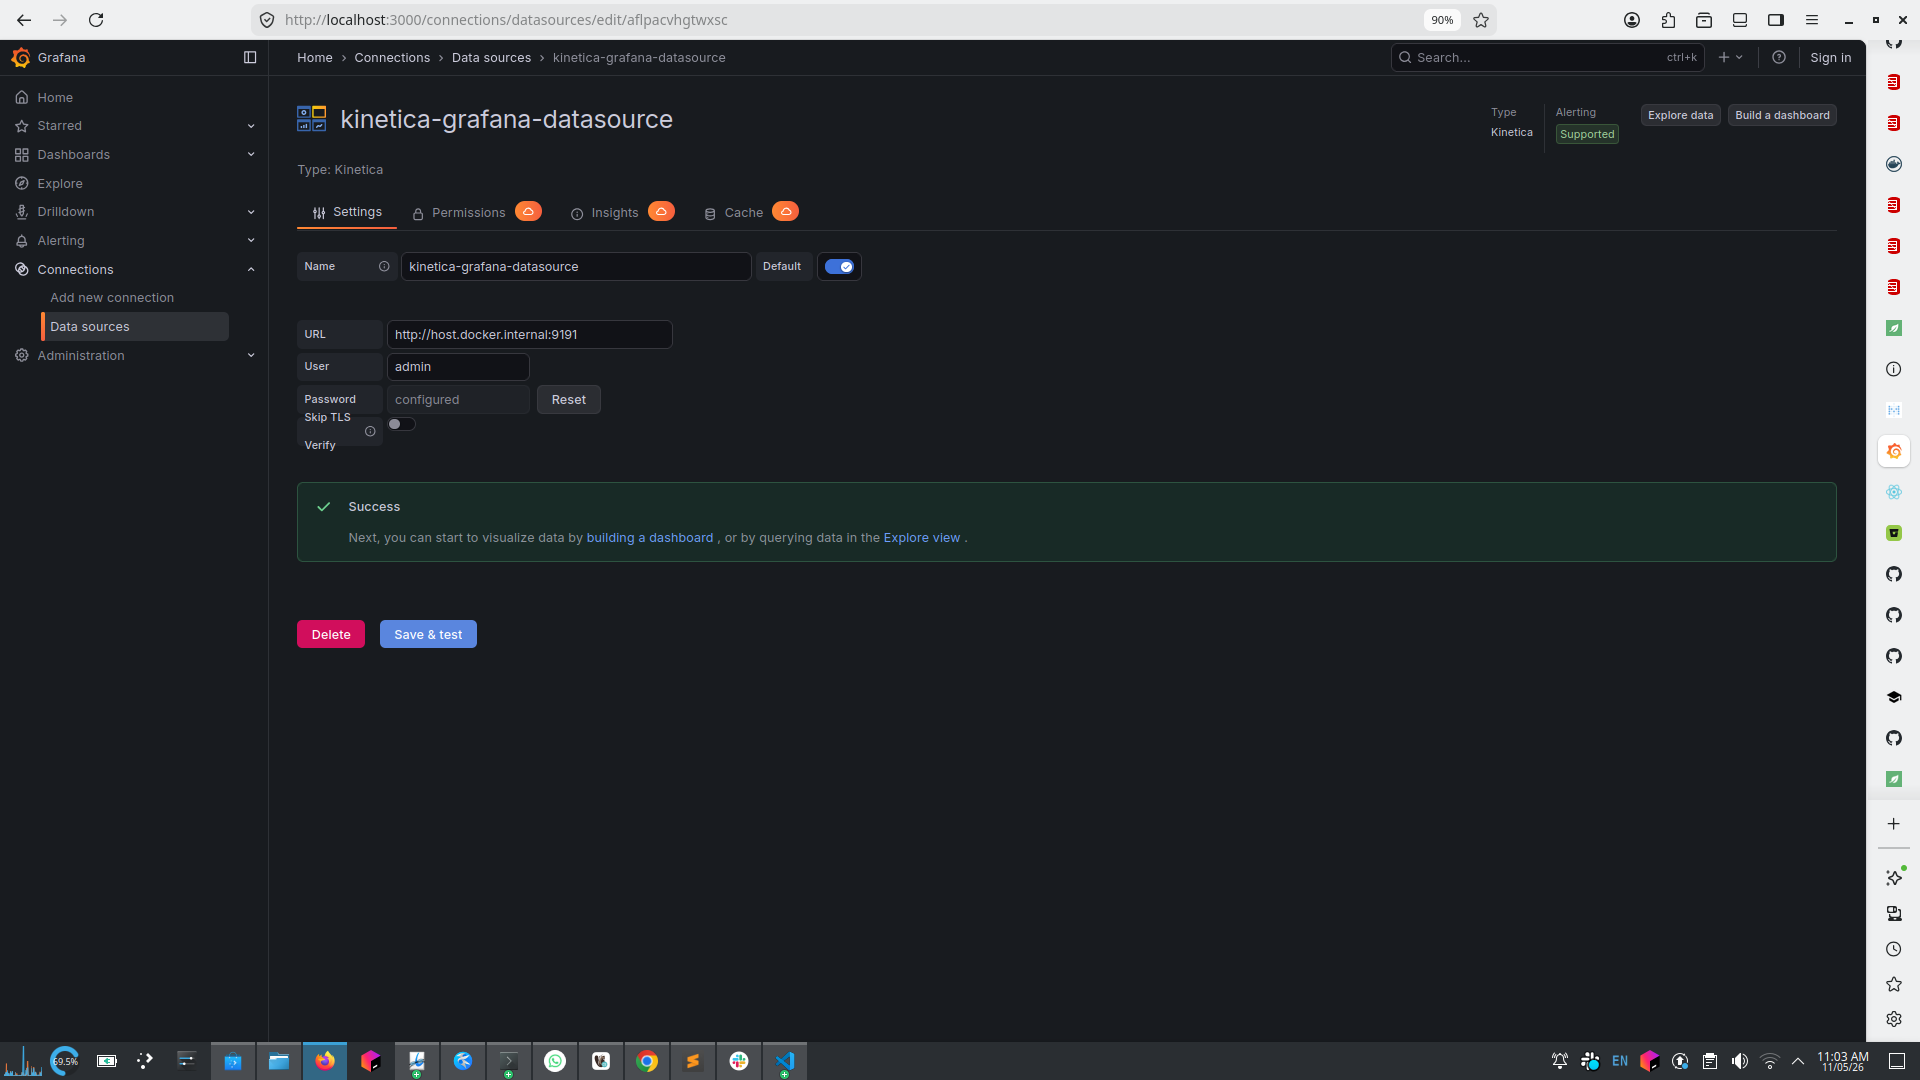Screen dimensions: 1920x1080
Task: Click the Grafana logo icon
Action: point(20,58)
